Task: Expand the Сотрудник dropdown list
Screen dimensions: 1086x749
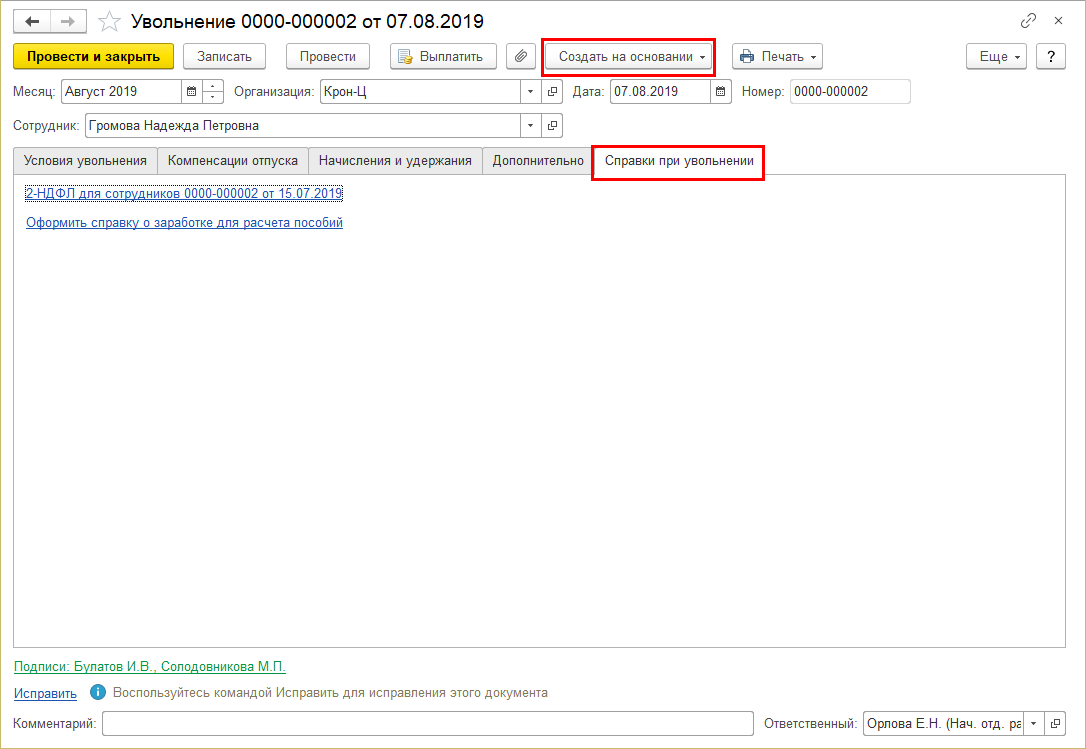Action: pyautogui.click(x=531, y=125)
